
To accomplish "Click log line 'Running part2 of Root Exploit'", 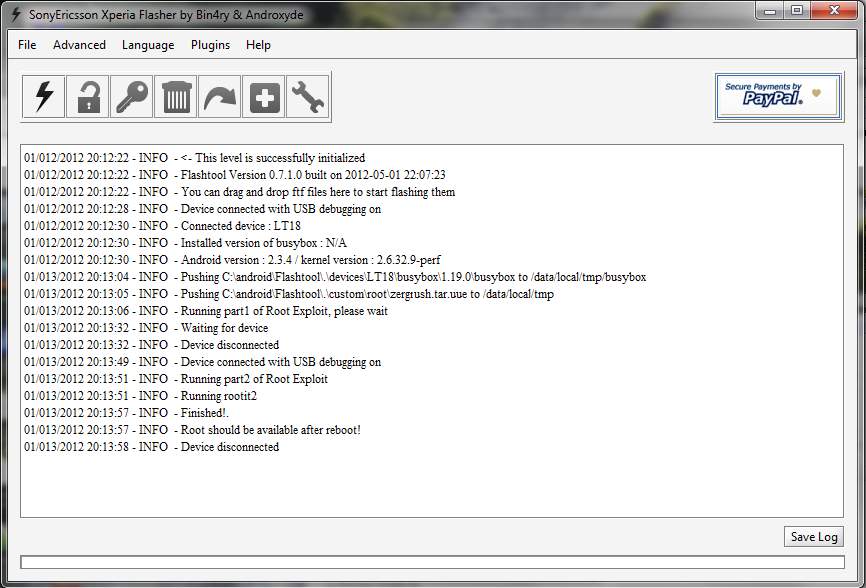I will 176,379.
